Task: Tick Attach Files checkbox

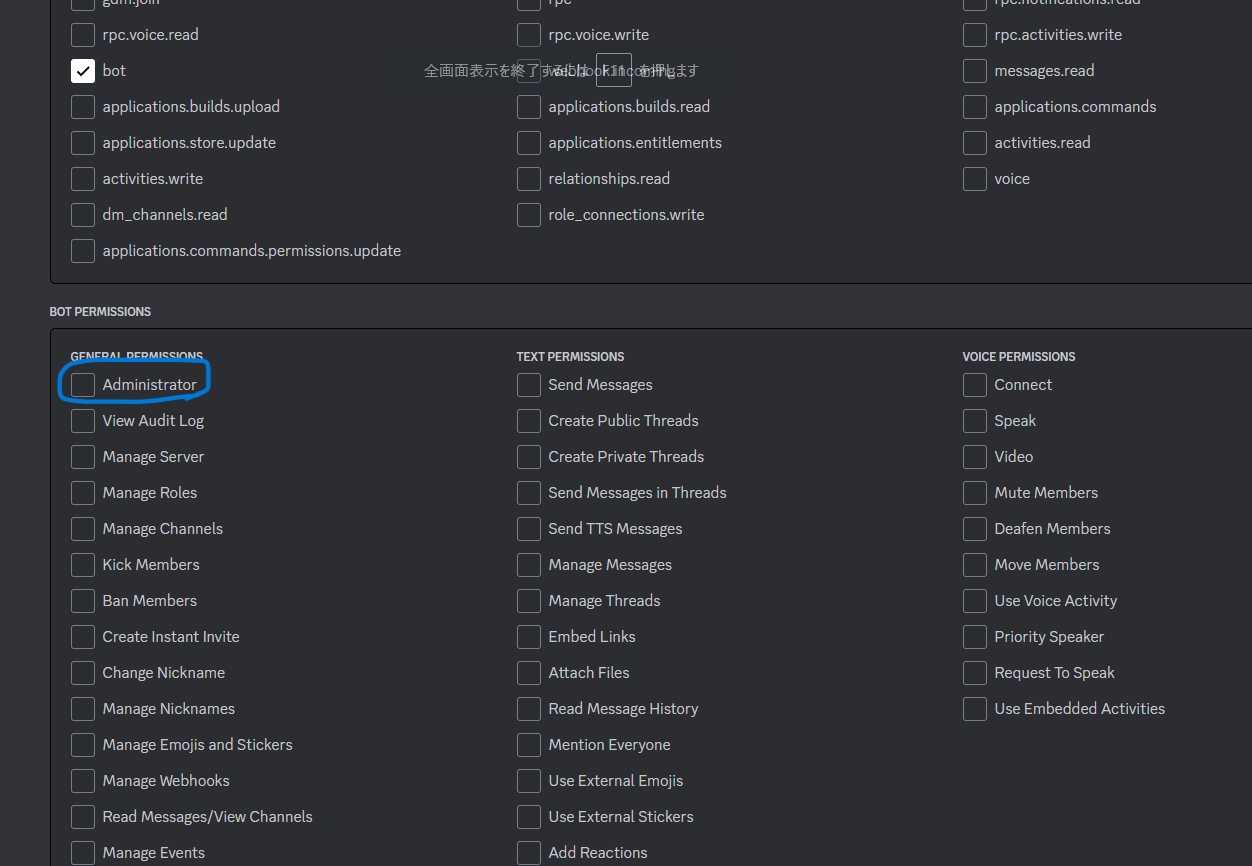Action: coord(529,673)
